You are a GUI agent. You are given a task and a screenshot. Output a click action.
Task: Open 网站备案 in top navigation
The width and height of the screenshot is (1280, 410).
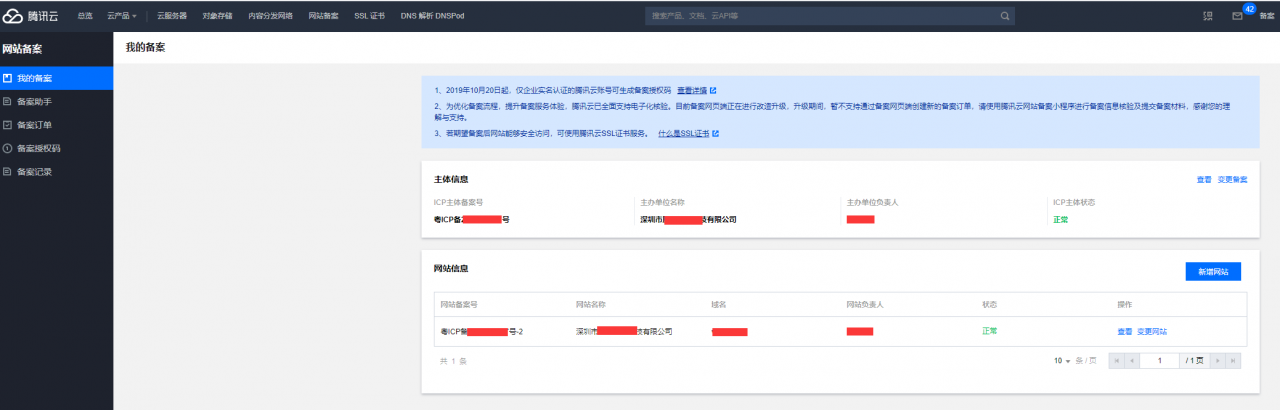pyautogui.click(x=323, y=16)
